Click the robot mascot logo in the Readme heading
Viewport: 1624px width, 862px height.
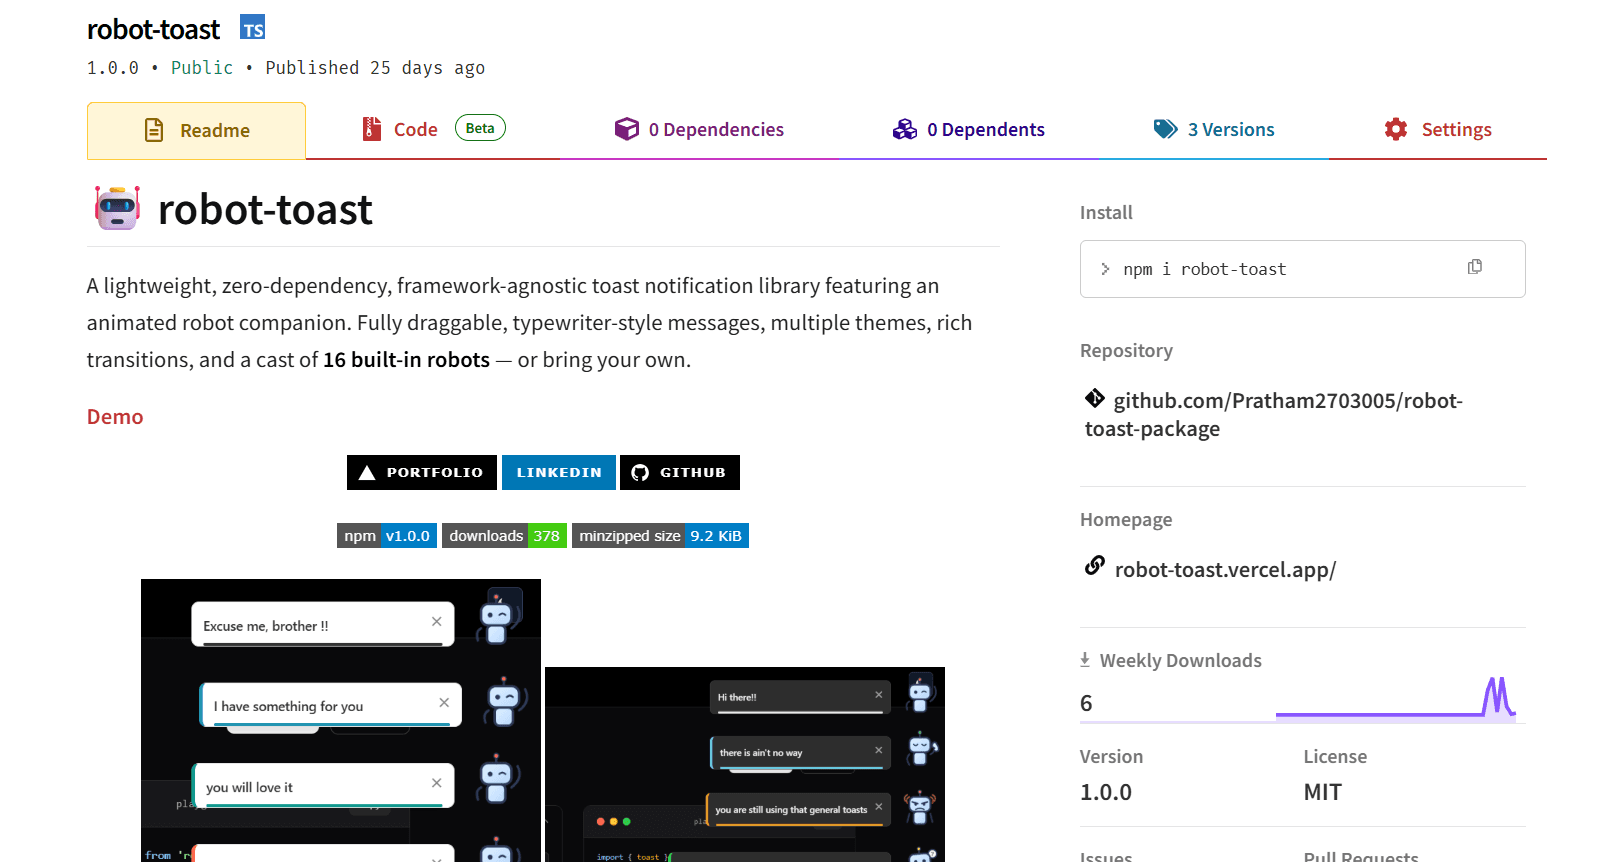[x=117, y=208]
